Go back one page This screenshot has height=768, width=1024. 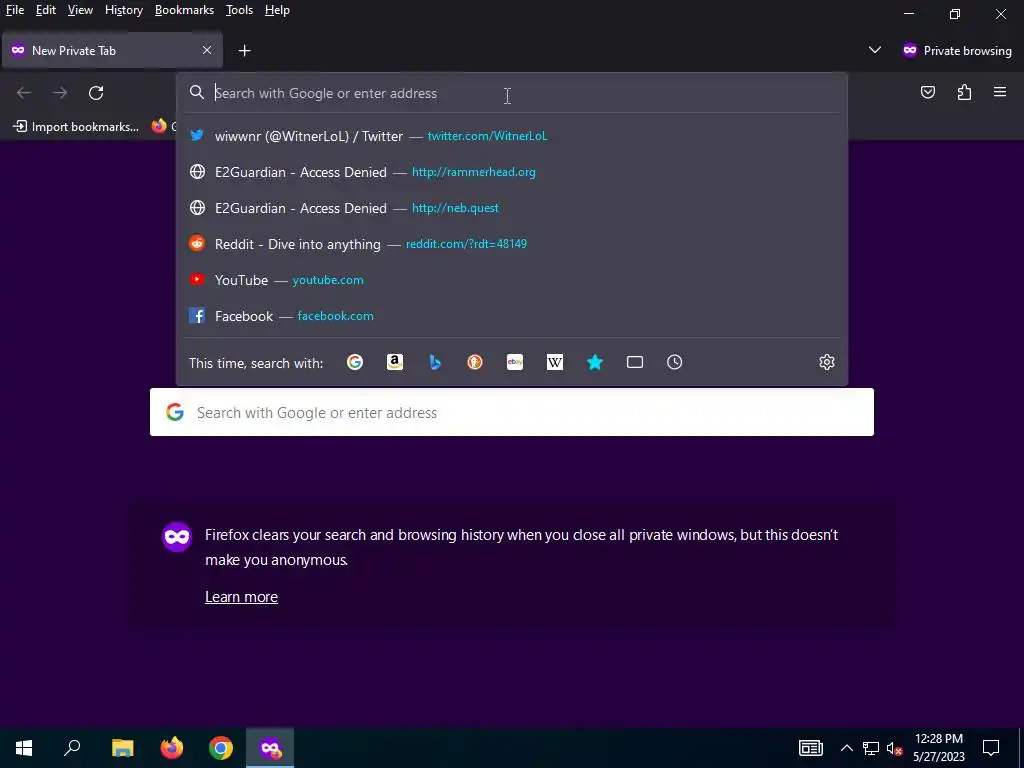pos(24,93)
